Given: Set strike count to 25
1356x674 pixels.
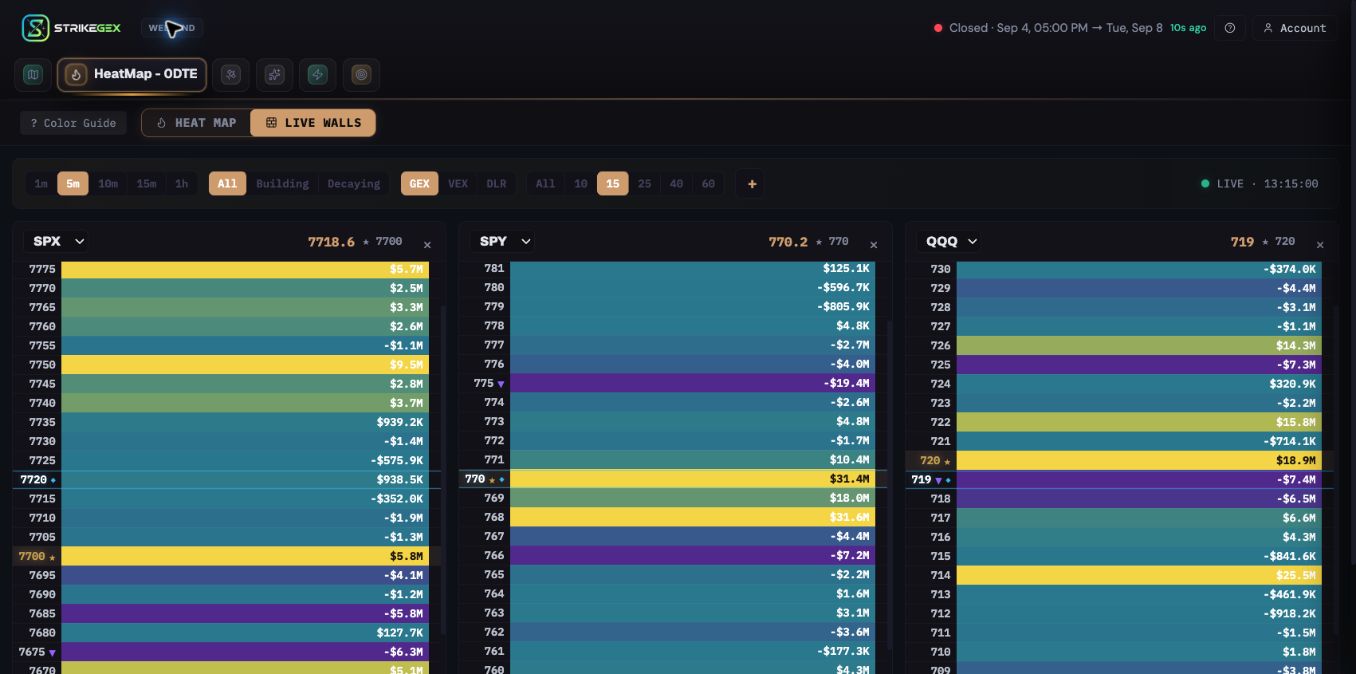Looking at the screenshot, I should (x=644, y=184).
